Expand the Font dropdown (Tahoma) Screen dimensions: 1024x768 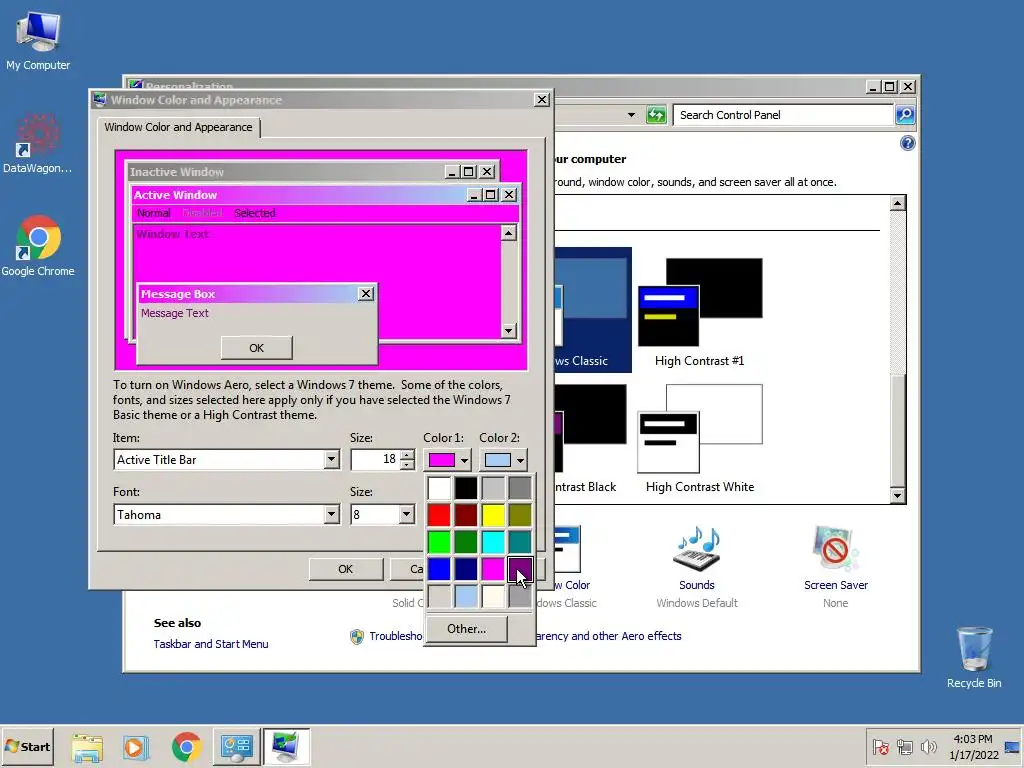pos(331,515)
